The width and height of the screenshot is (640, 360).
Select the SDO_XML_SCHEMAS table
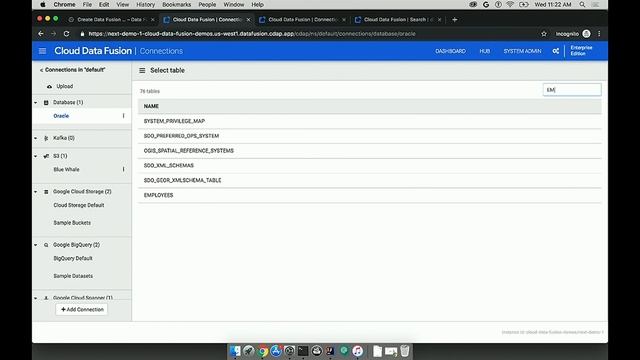tap(369, 165)
